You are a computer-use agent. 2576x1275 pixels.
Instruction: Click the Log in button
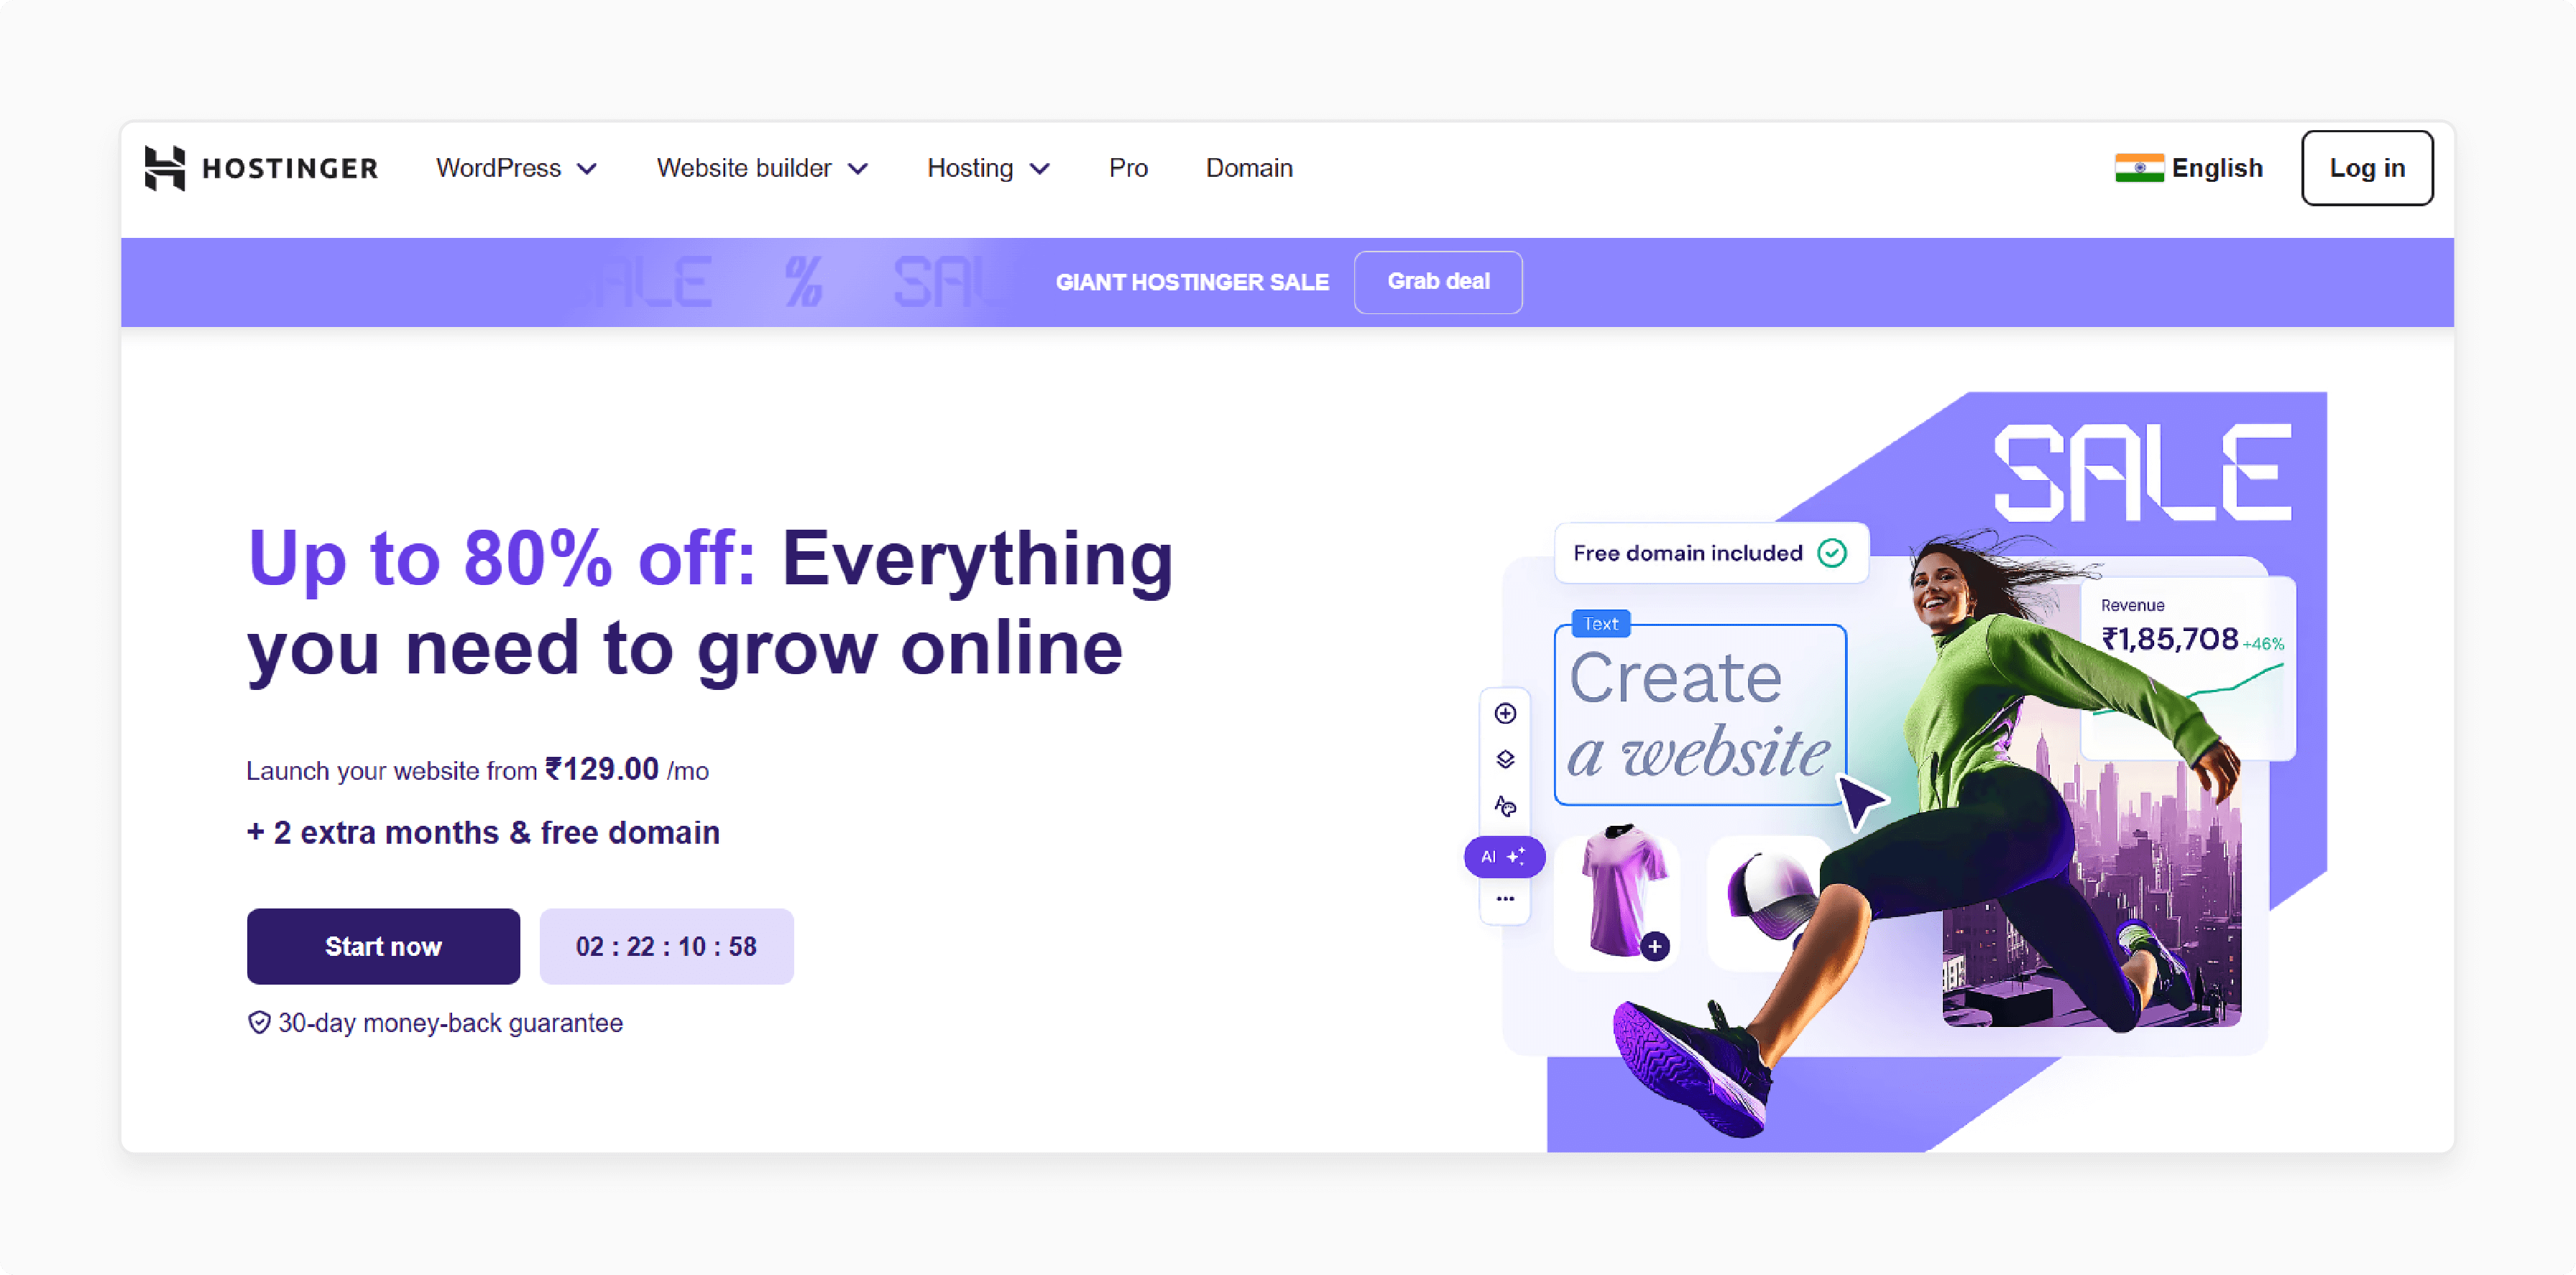[2368, 167]
